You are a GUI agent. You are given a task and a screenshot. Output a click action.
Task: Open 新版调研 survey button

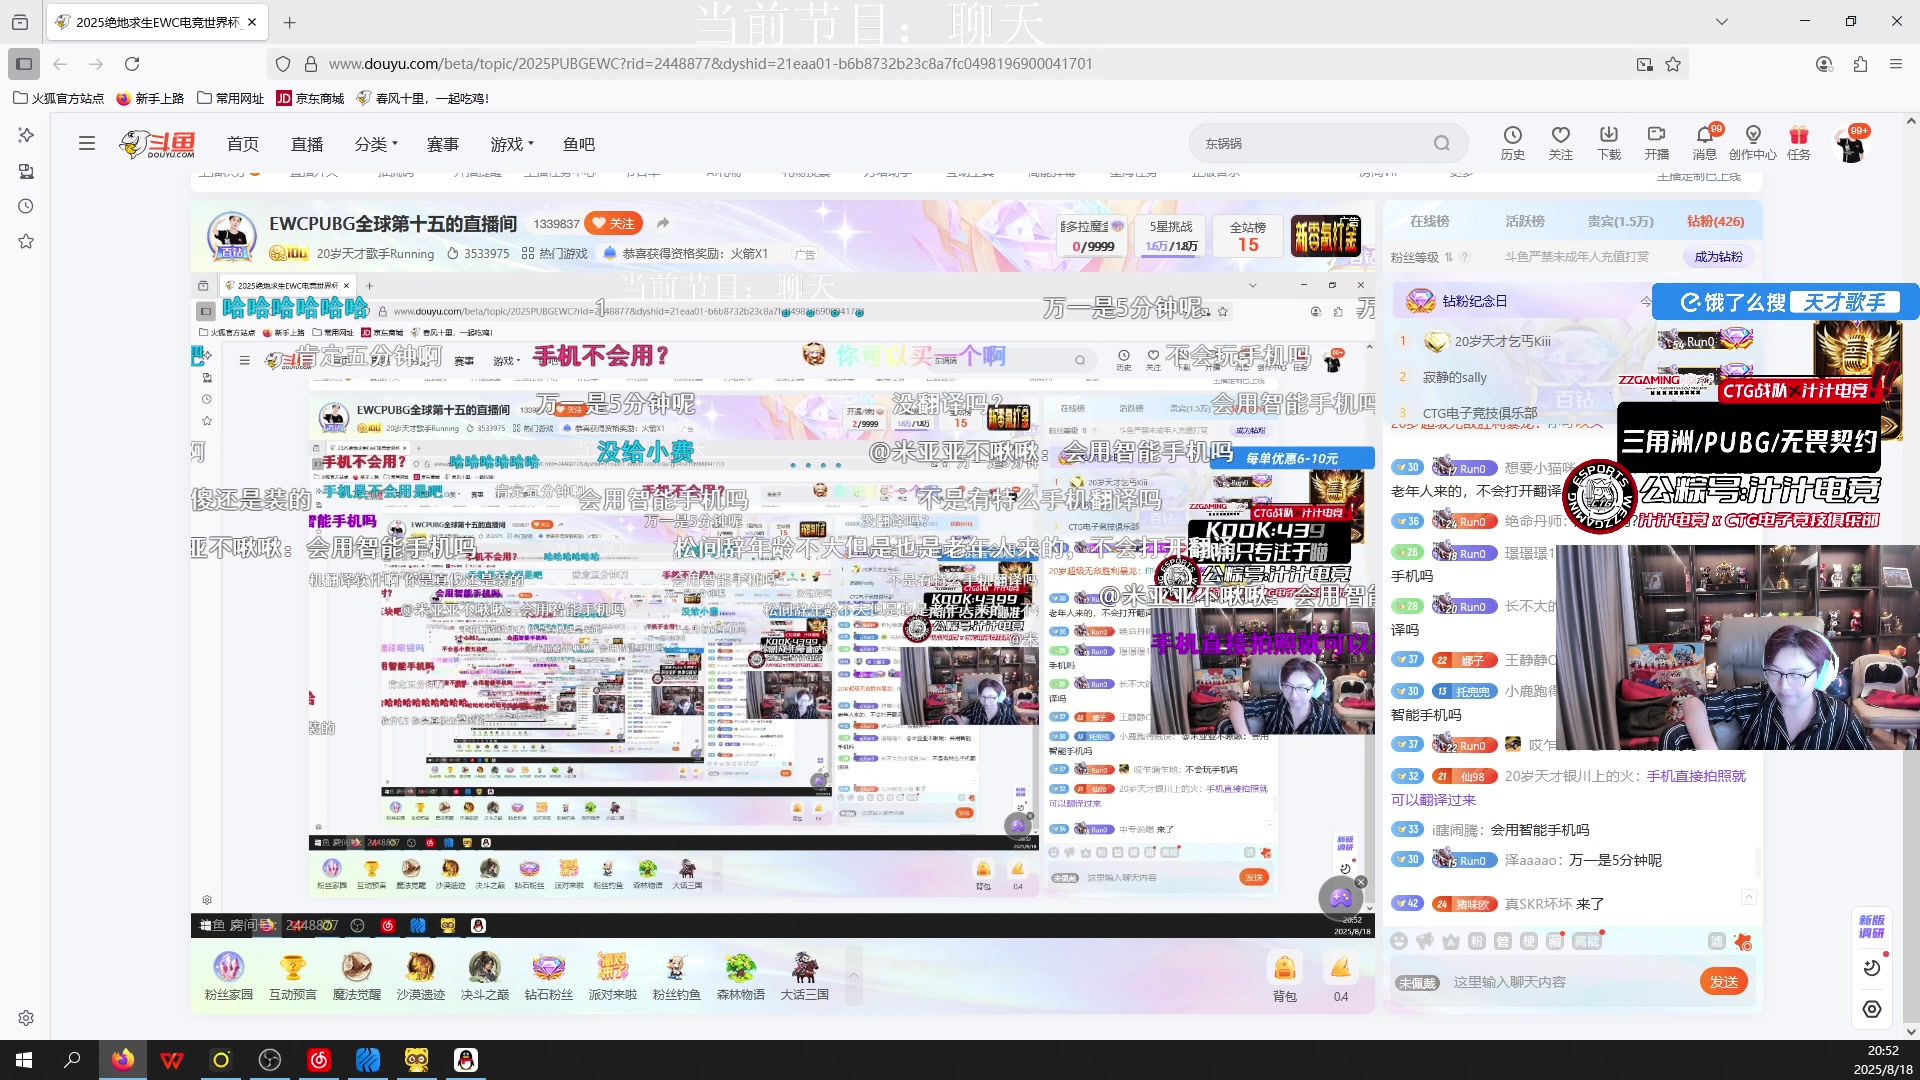(x=1872, y=926)
